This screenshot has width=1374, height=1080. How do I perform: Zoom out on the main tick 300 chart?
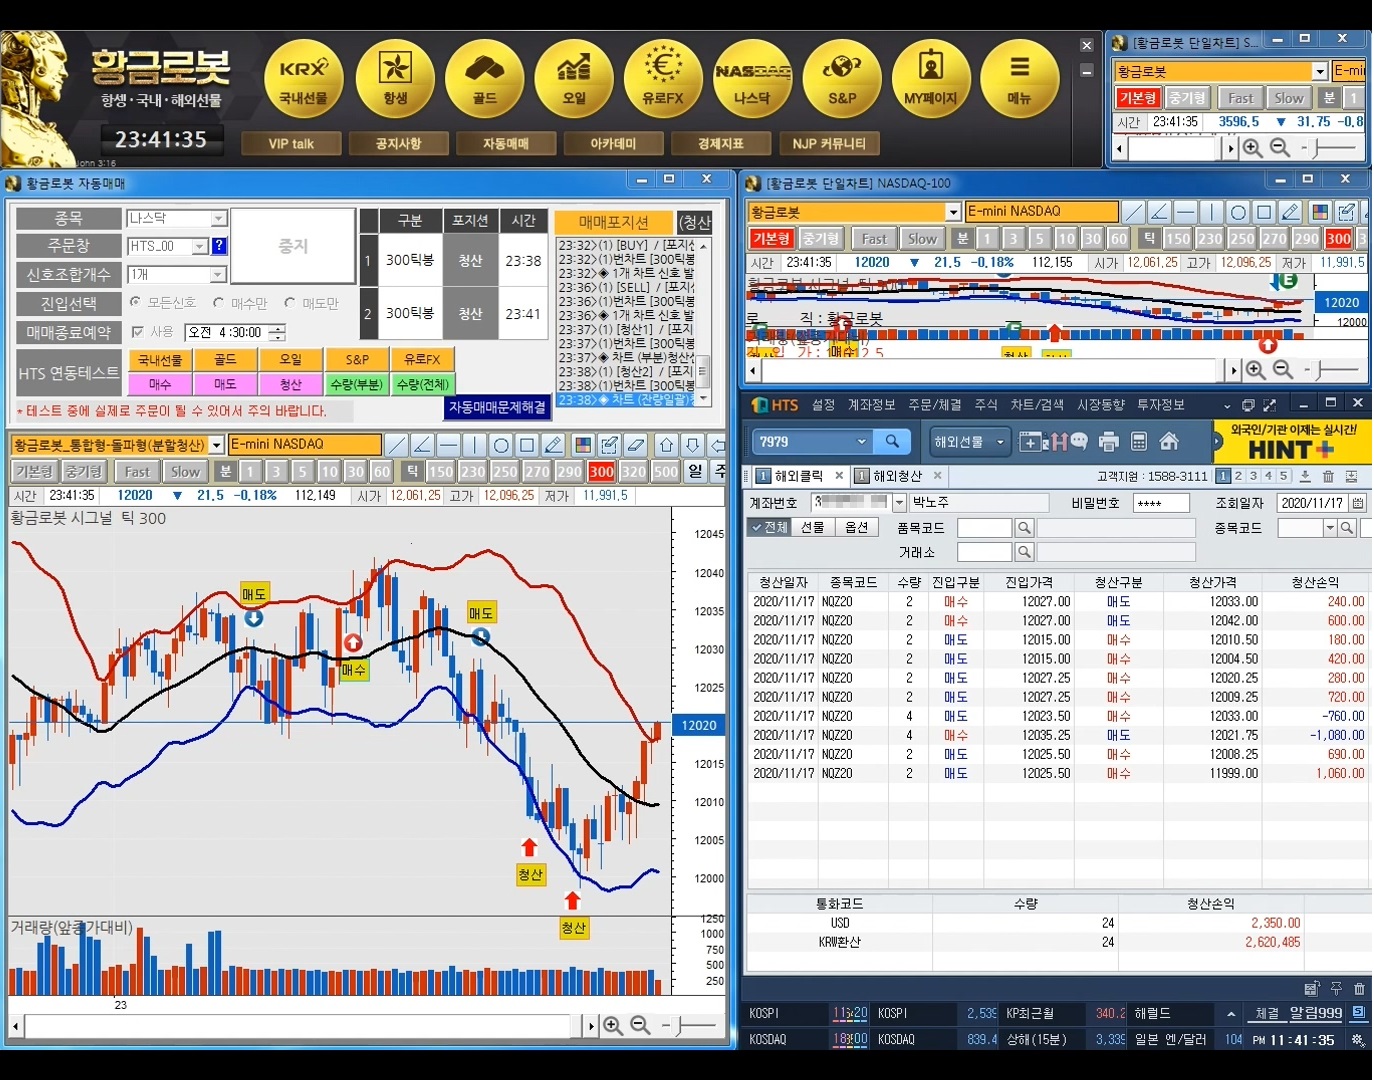[640, 1025]
